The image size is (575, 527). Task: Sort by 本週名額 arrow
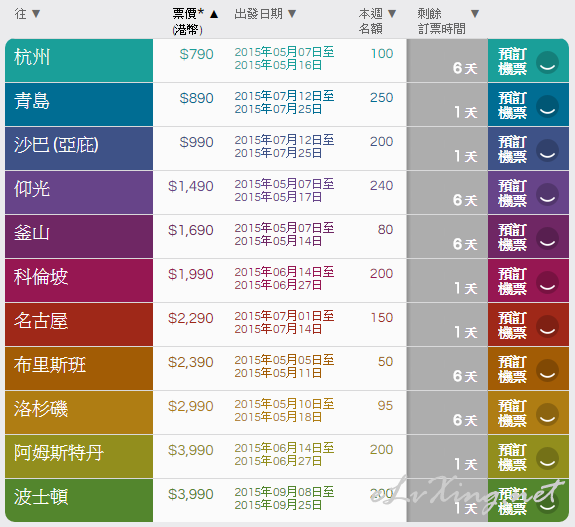pos(392,14)
